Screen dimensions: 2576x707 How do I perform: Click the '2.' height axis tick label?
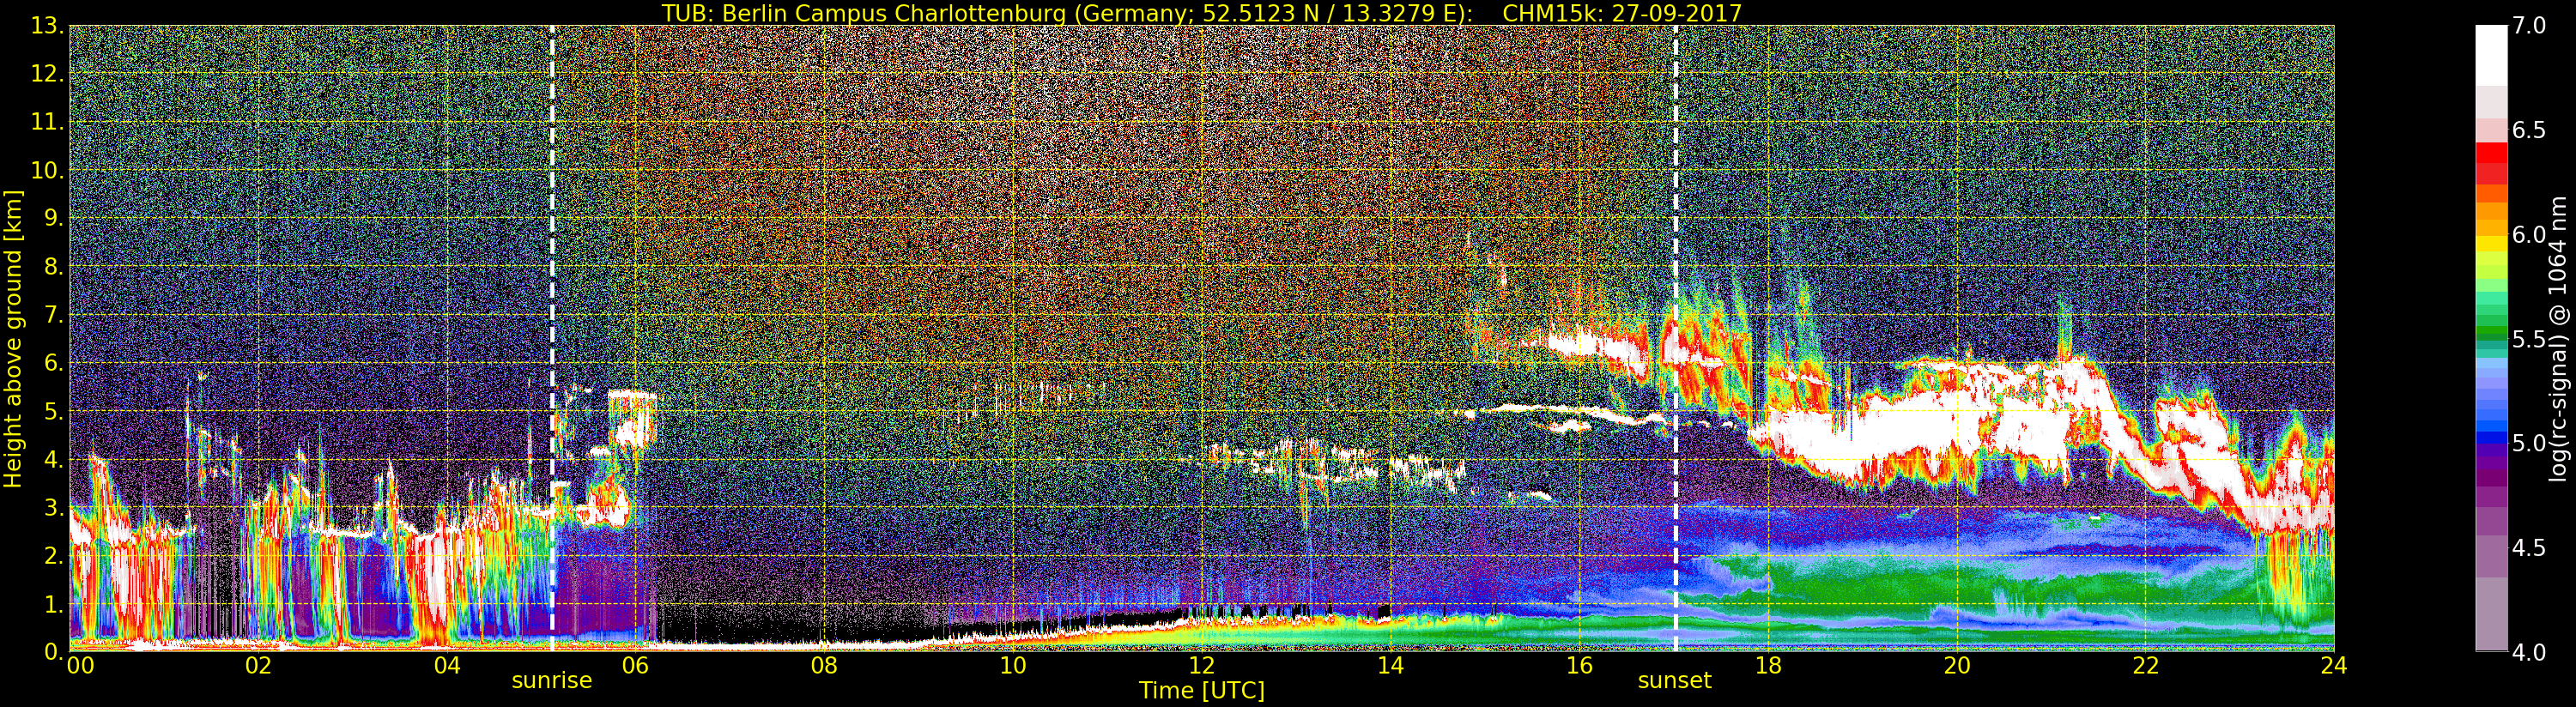coord(54,555)
